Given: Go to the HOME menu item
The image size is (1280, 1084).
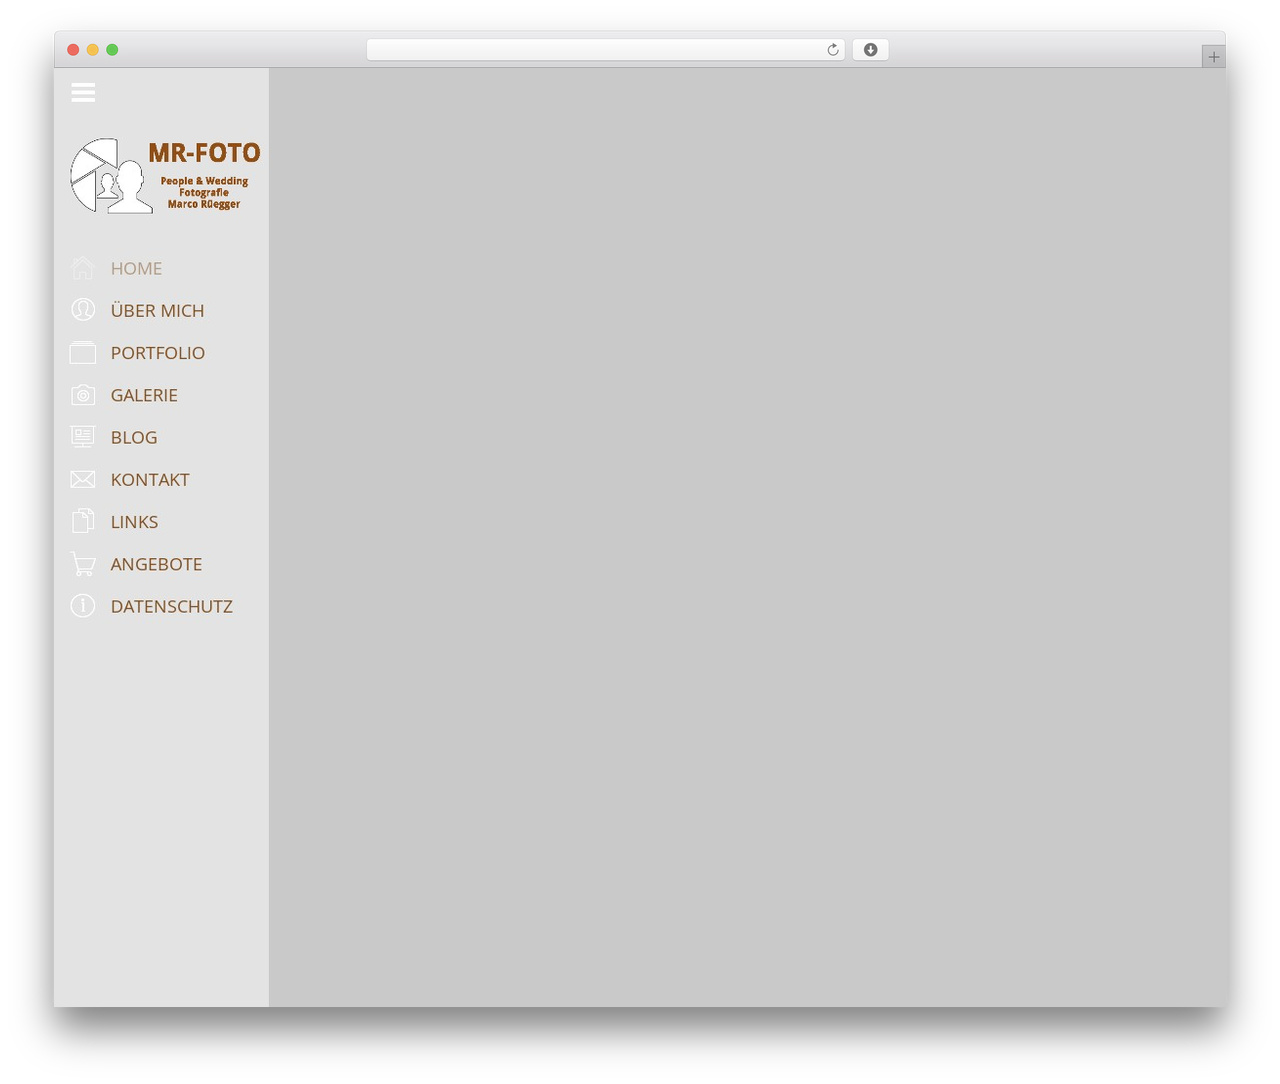Looking at the screenshot, I should click(136, 268).
